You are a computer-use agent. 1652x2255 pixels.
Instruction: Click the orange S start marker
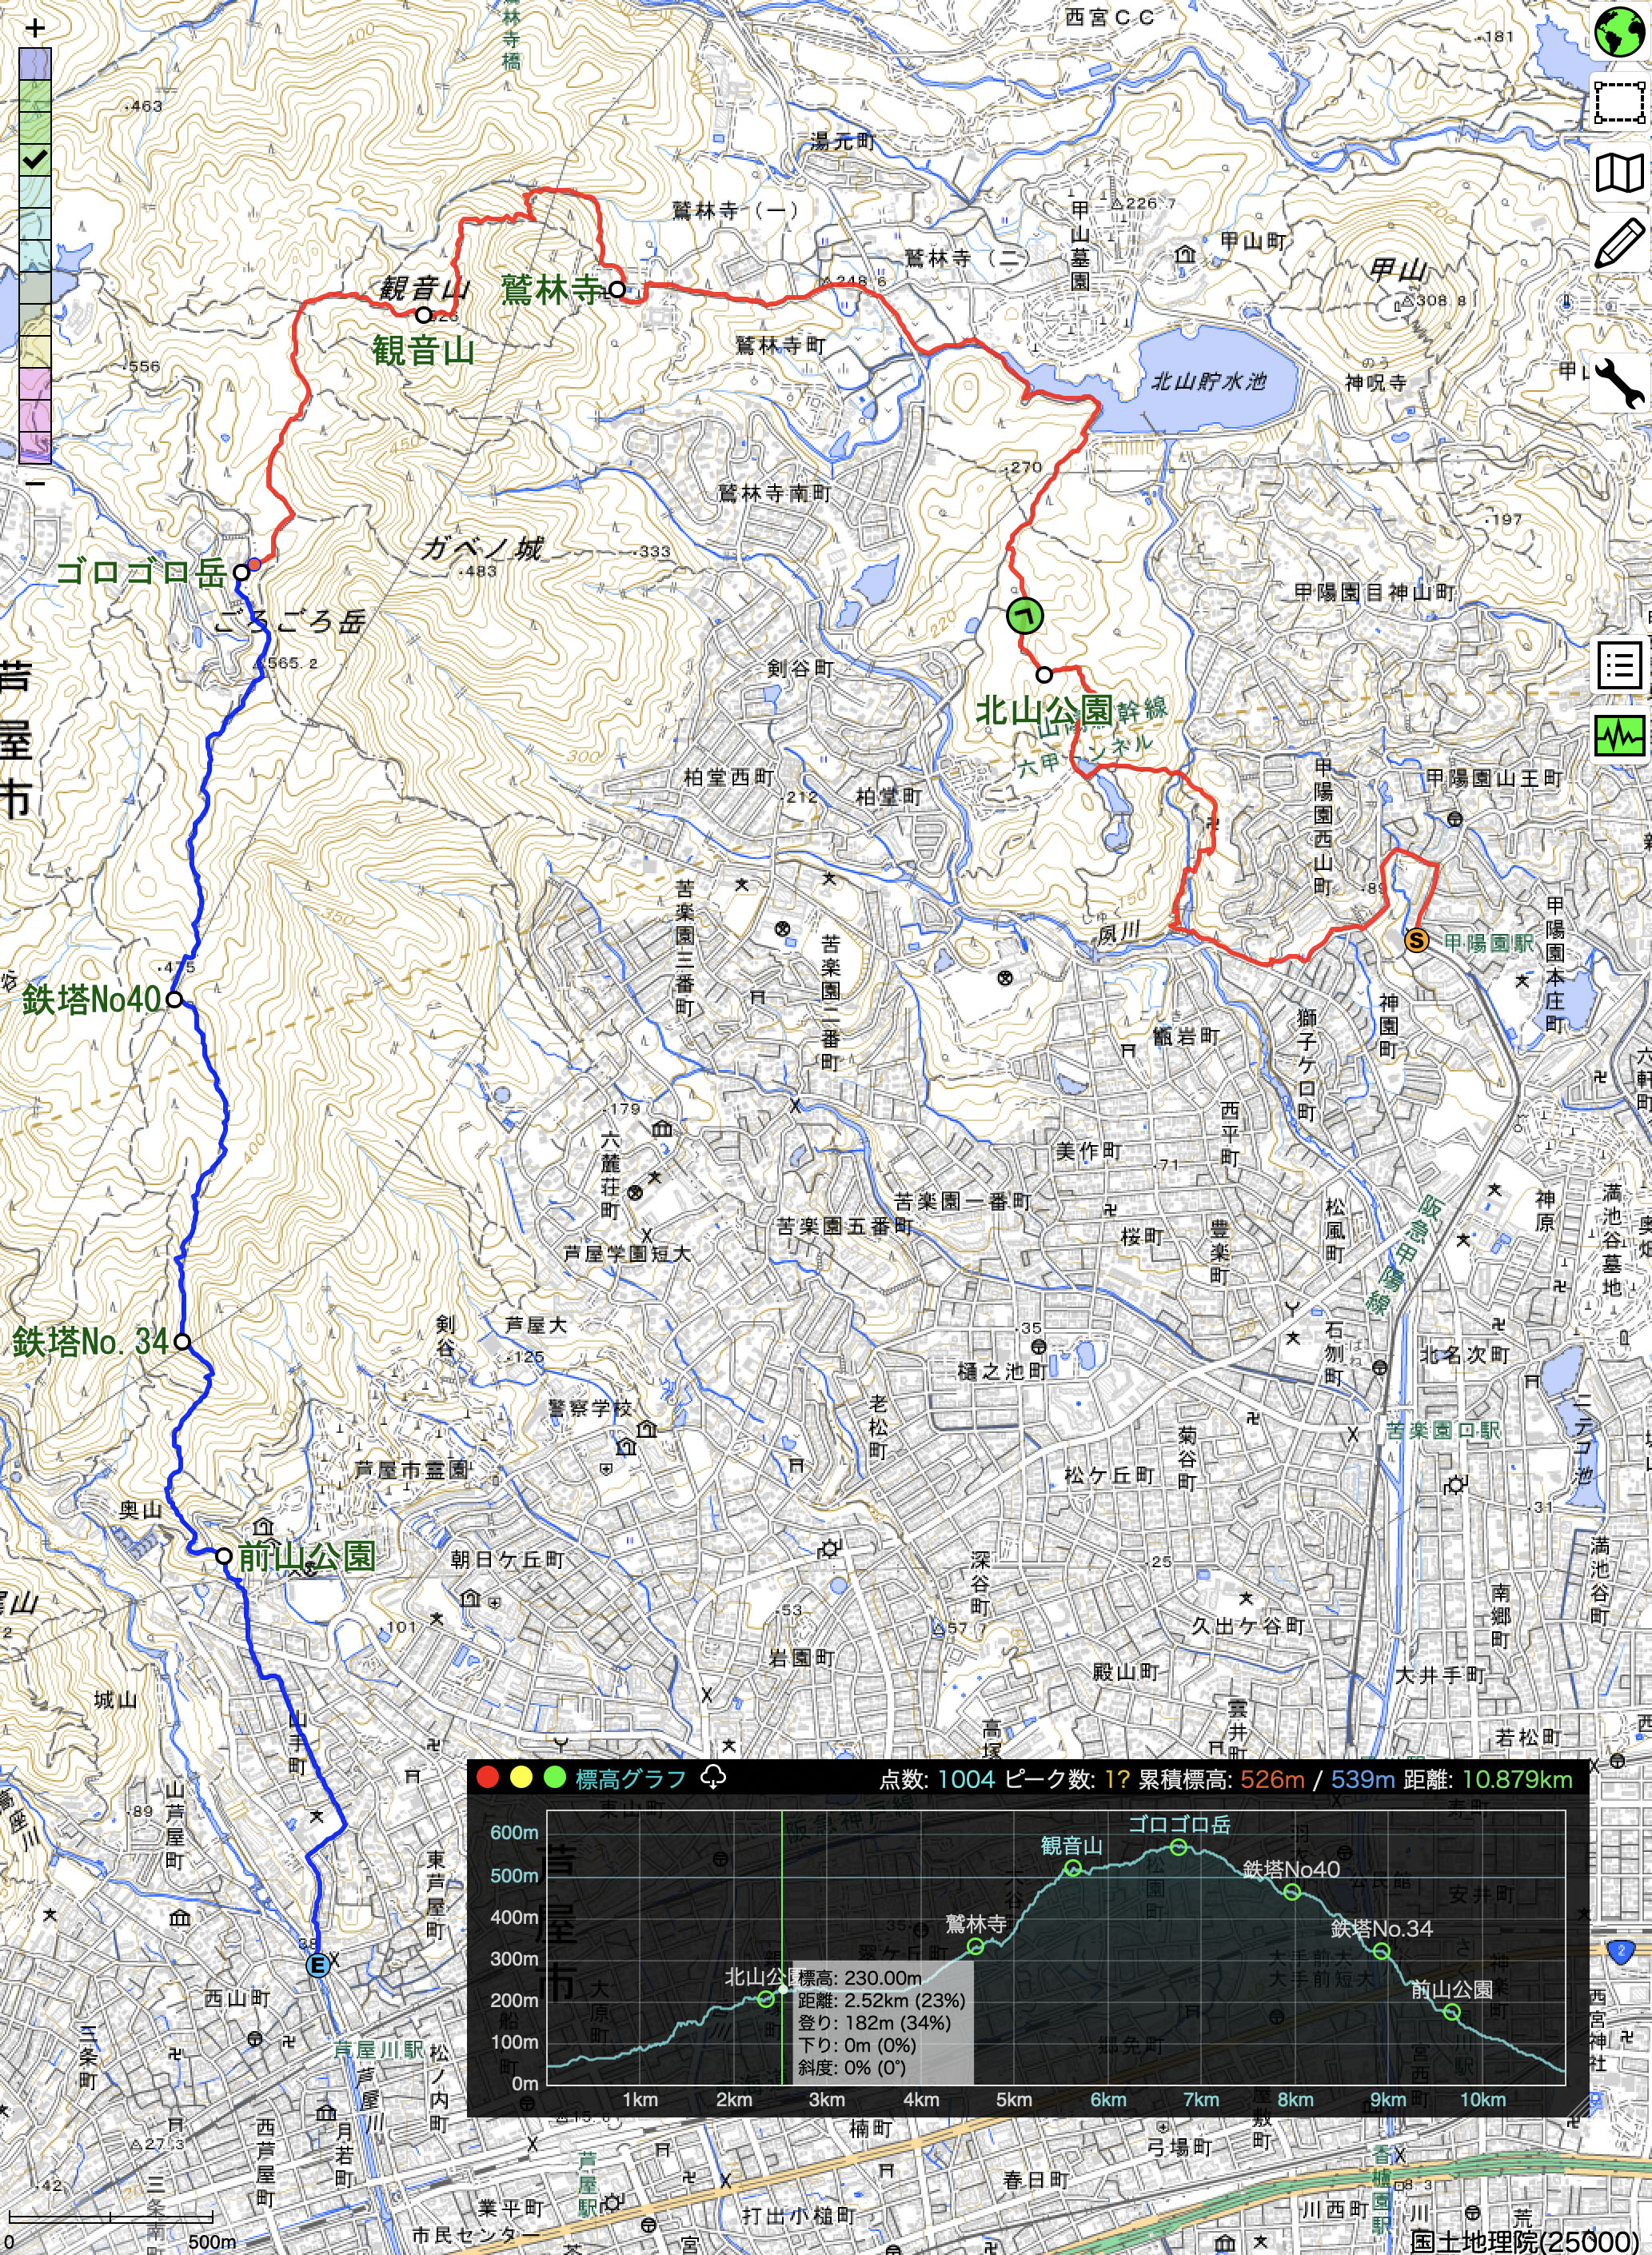point(1416,940)
